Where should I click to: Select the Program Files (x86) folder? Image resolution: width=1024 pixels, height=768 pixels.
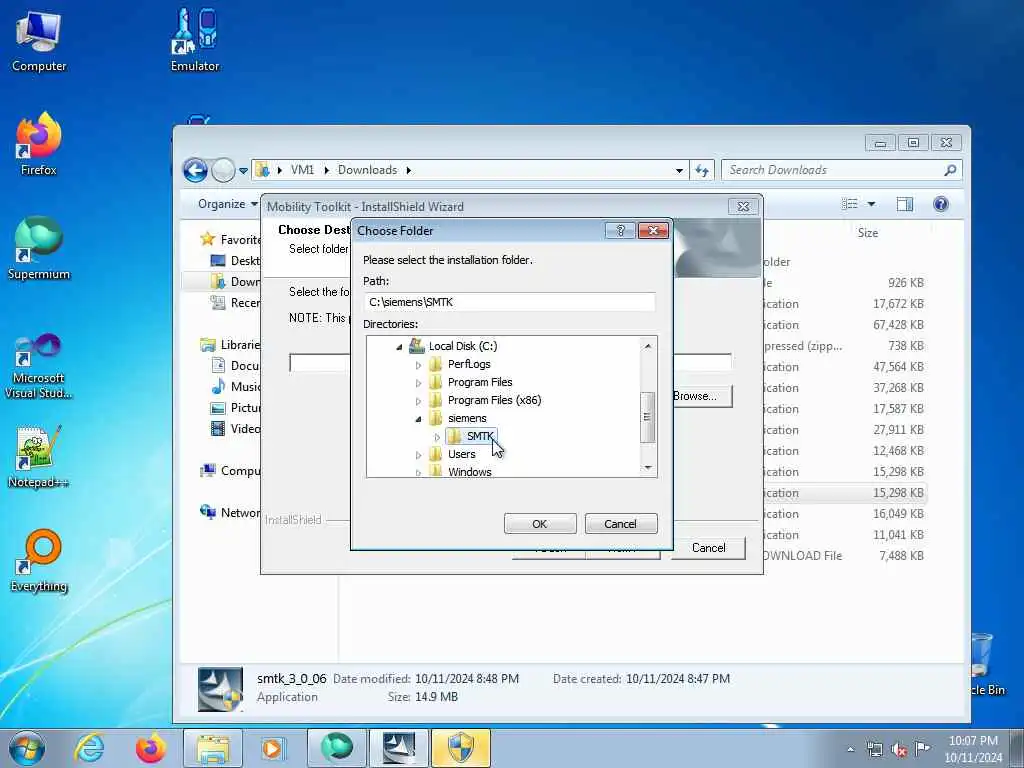494,400
